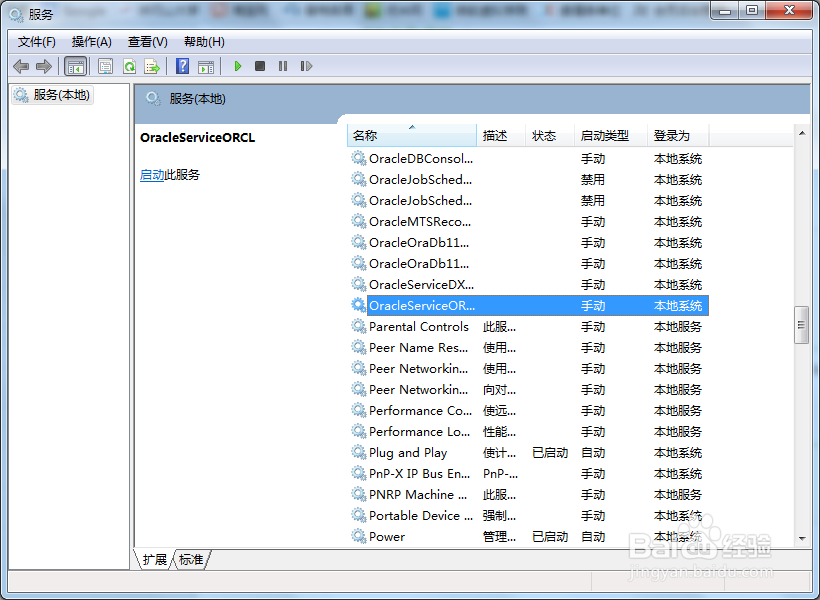
Task: Go forward with the toolbar forward arrow
Action: [44, 66]
